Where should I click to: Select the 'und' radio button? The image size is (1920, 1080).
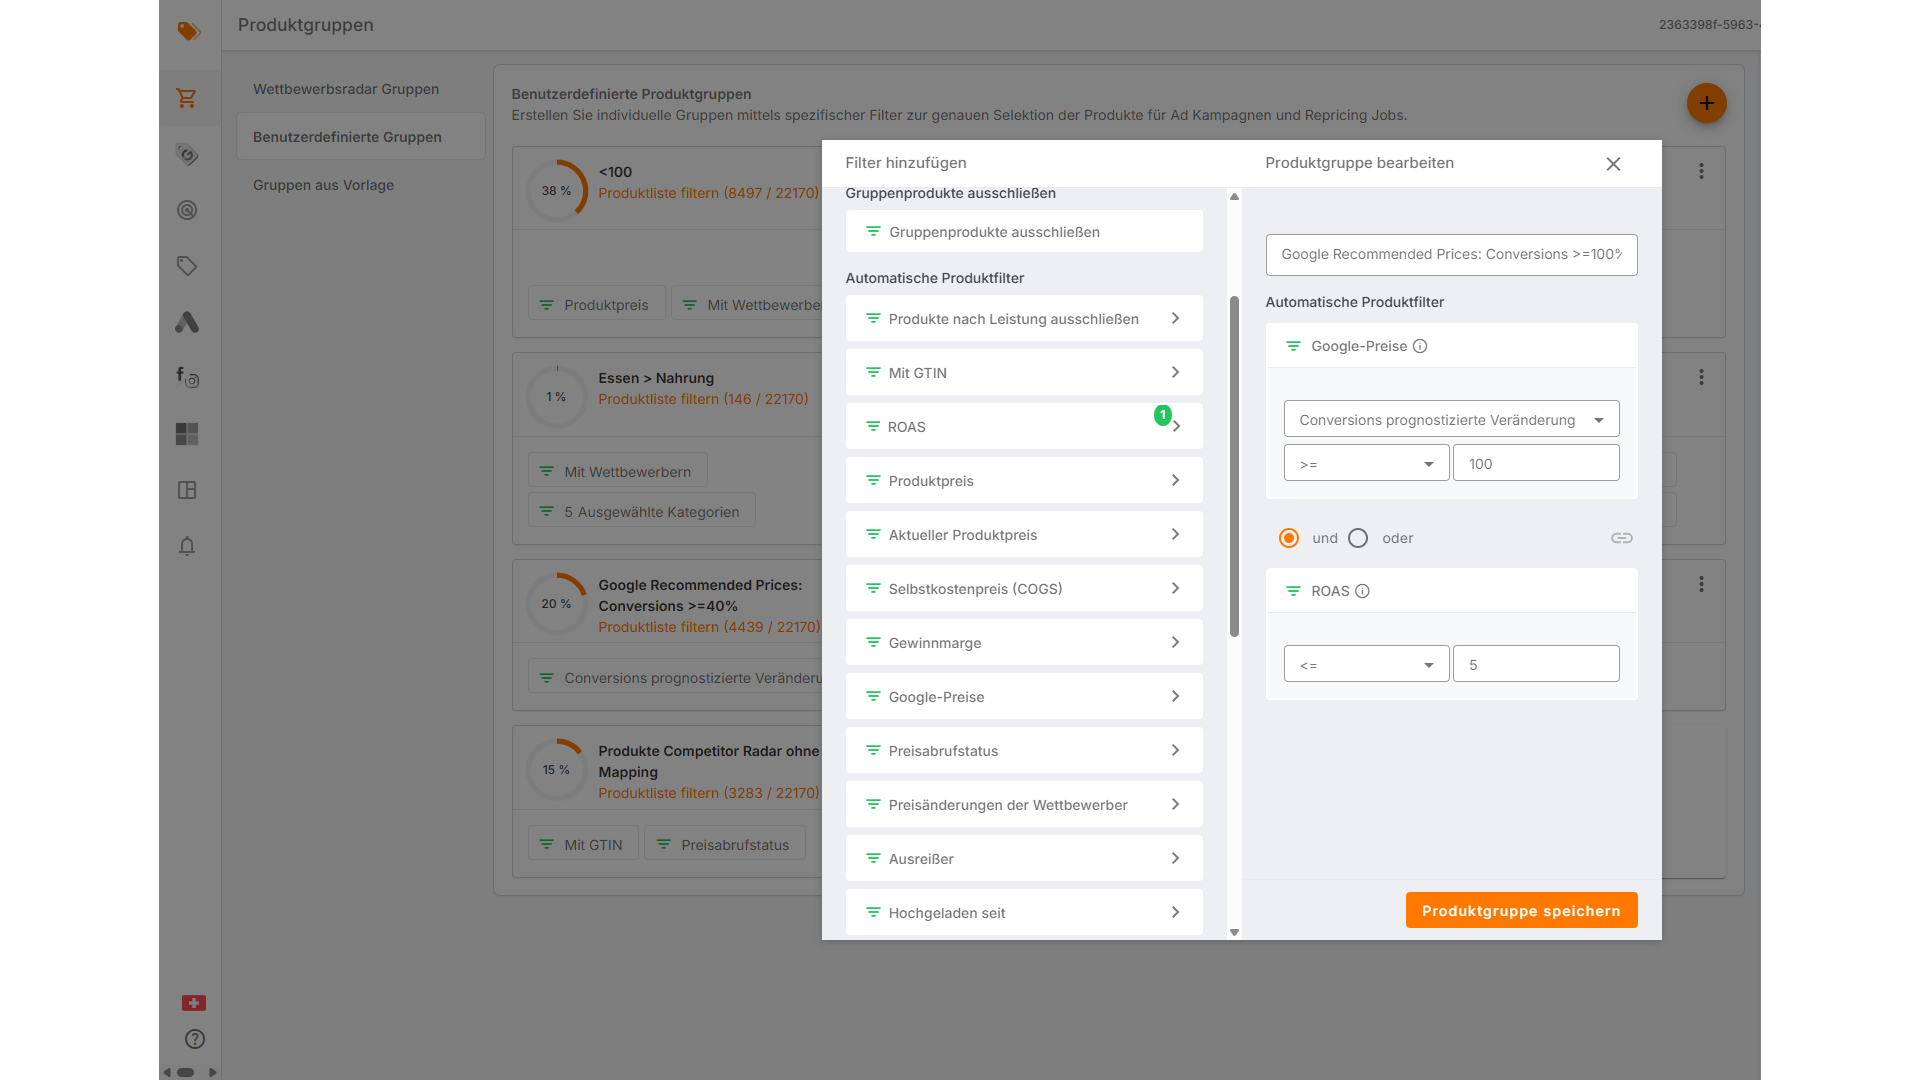pos(1289,538)
